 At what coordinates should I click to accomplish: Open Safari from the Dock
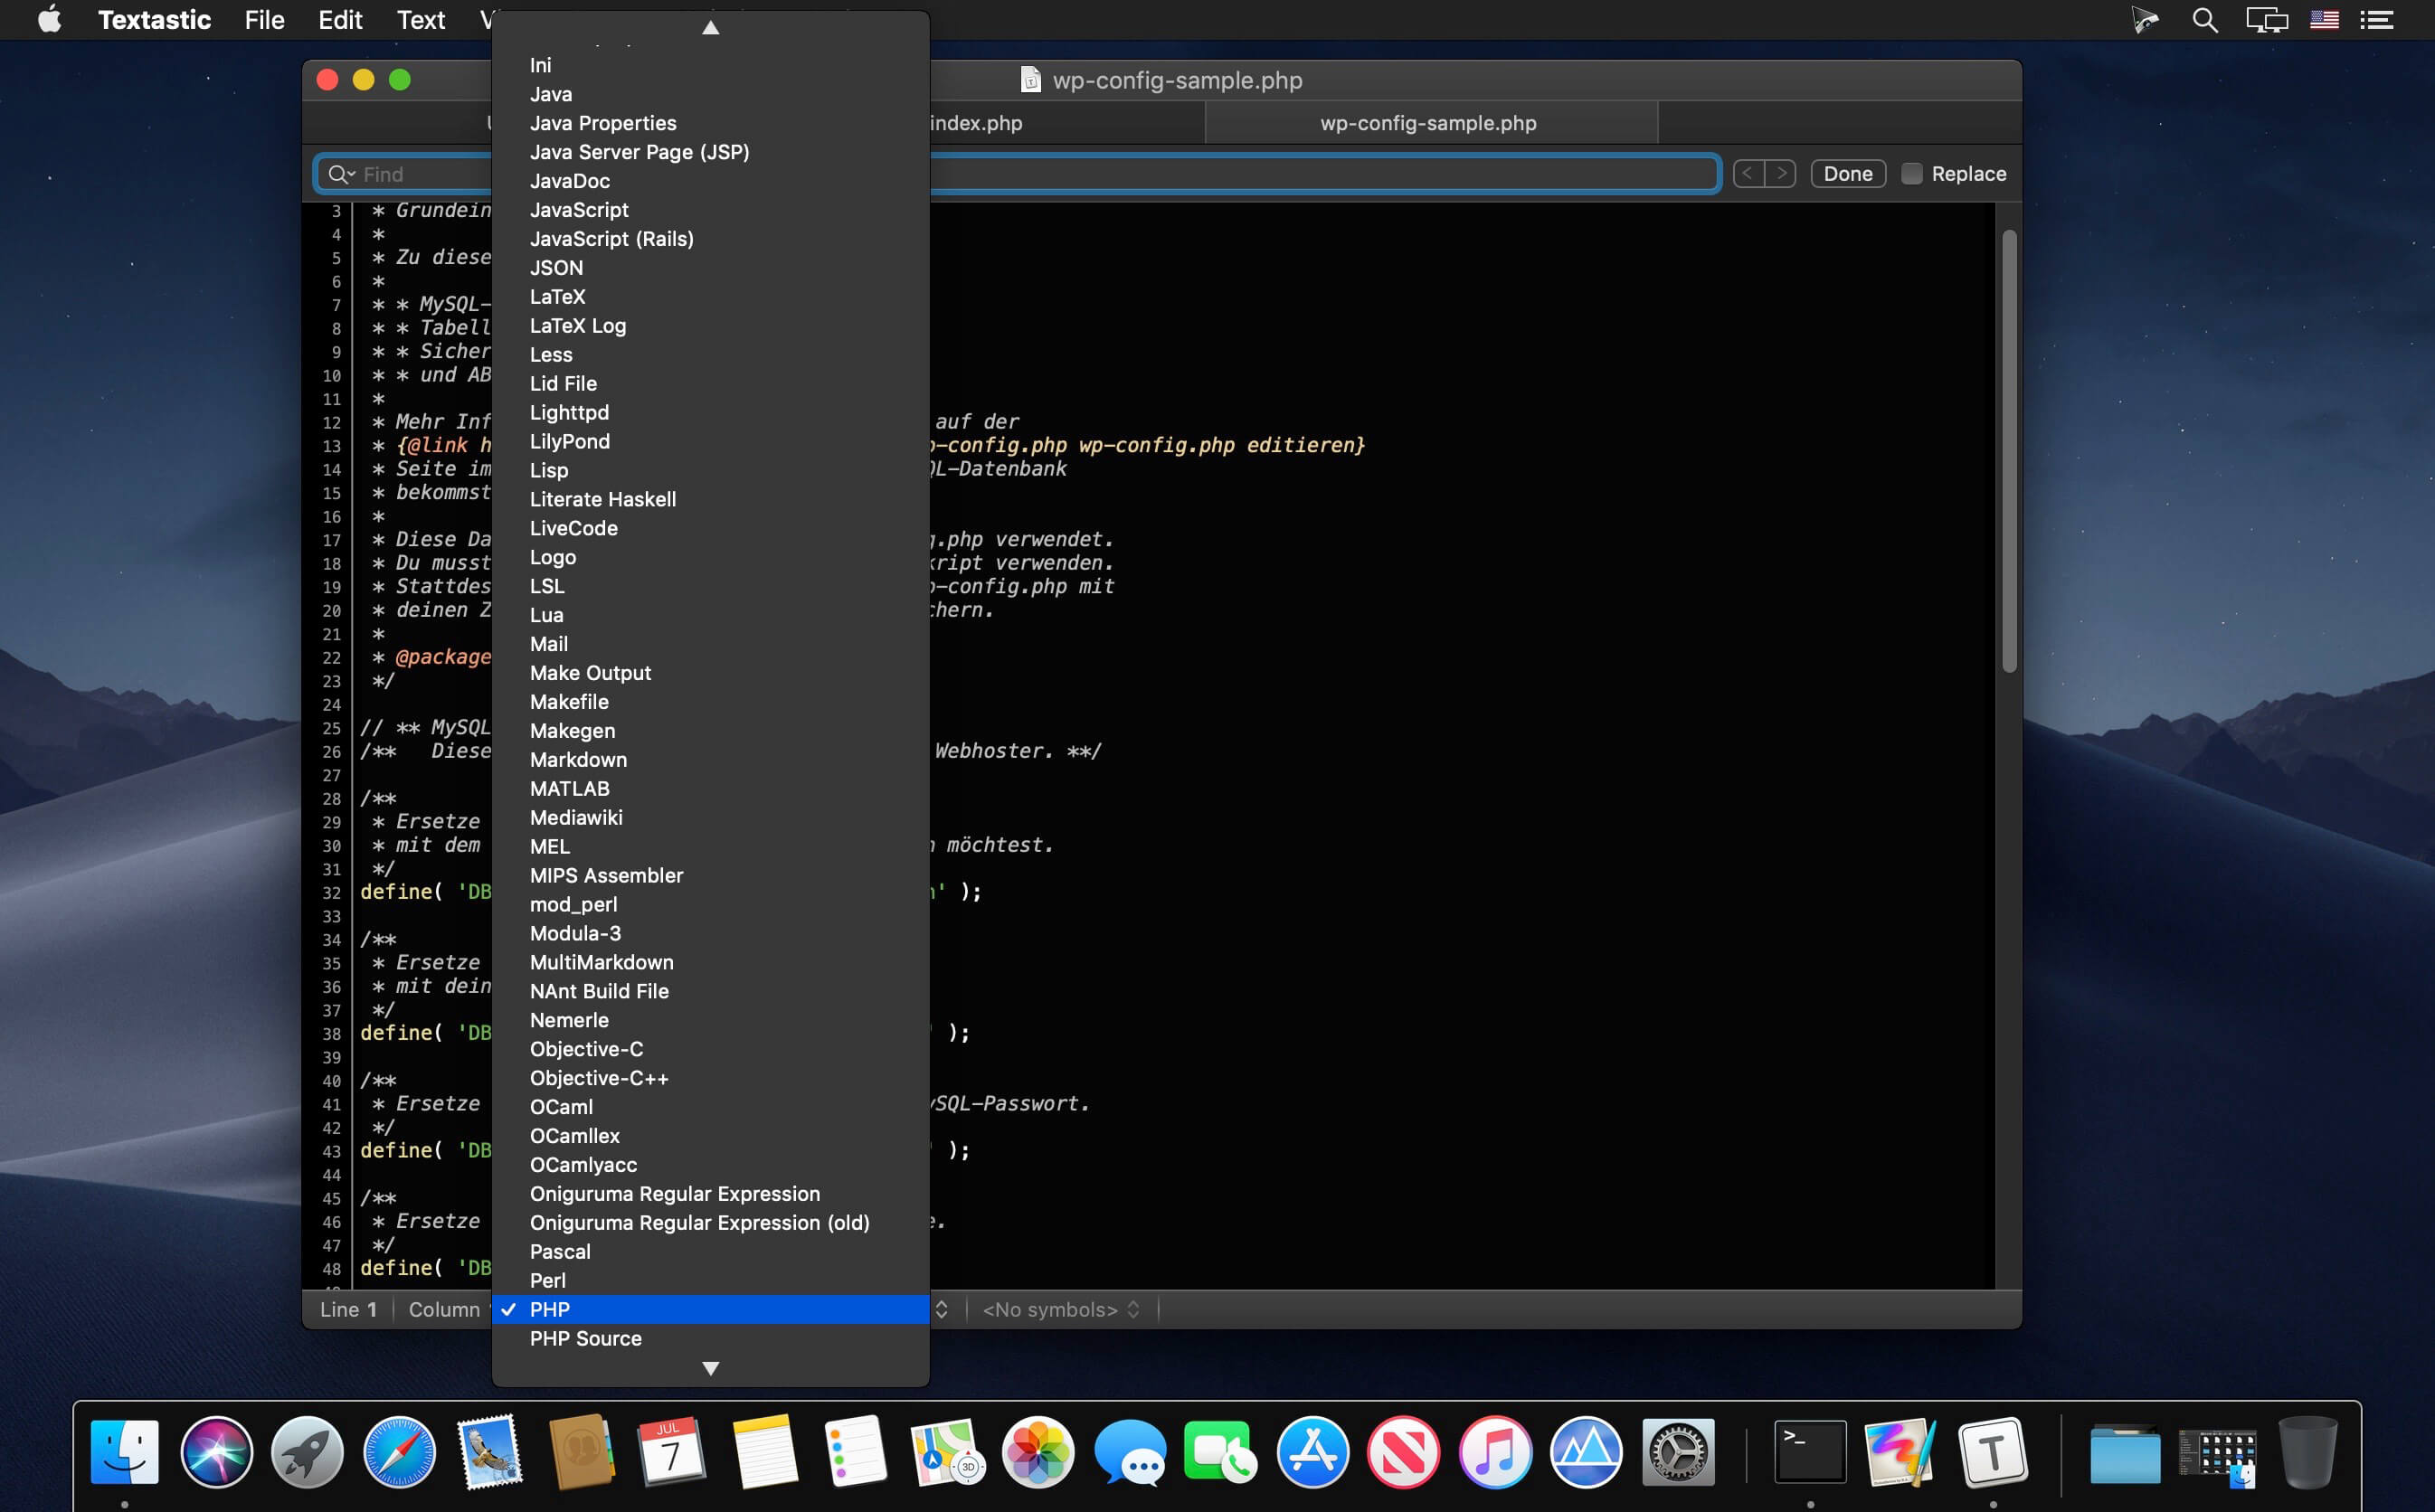(x=399, y=1451)
